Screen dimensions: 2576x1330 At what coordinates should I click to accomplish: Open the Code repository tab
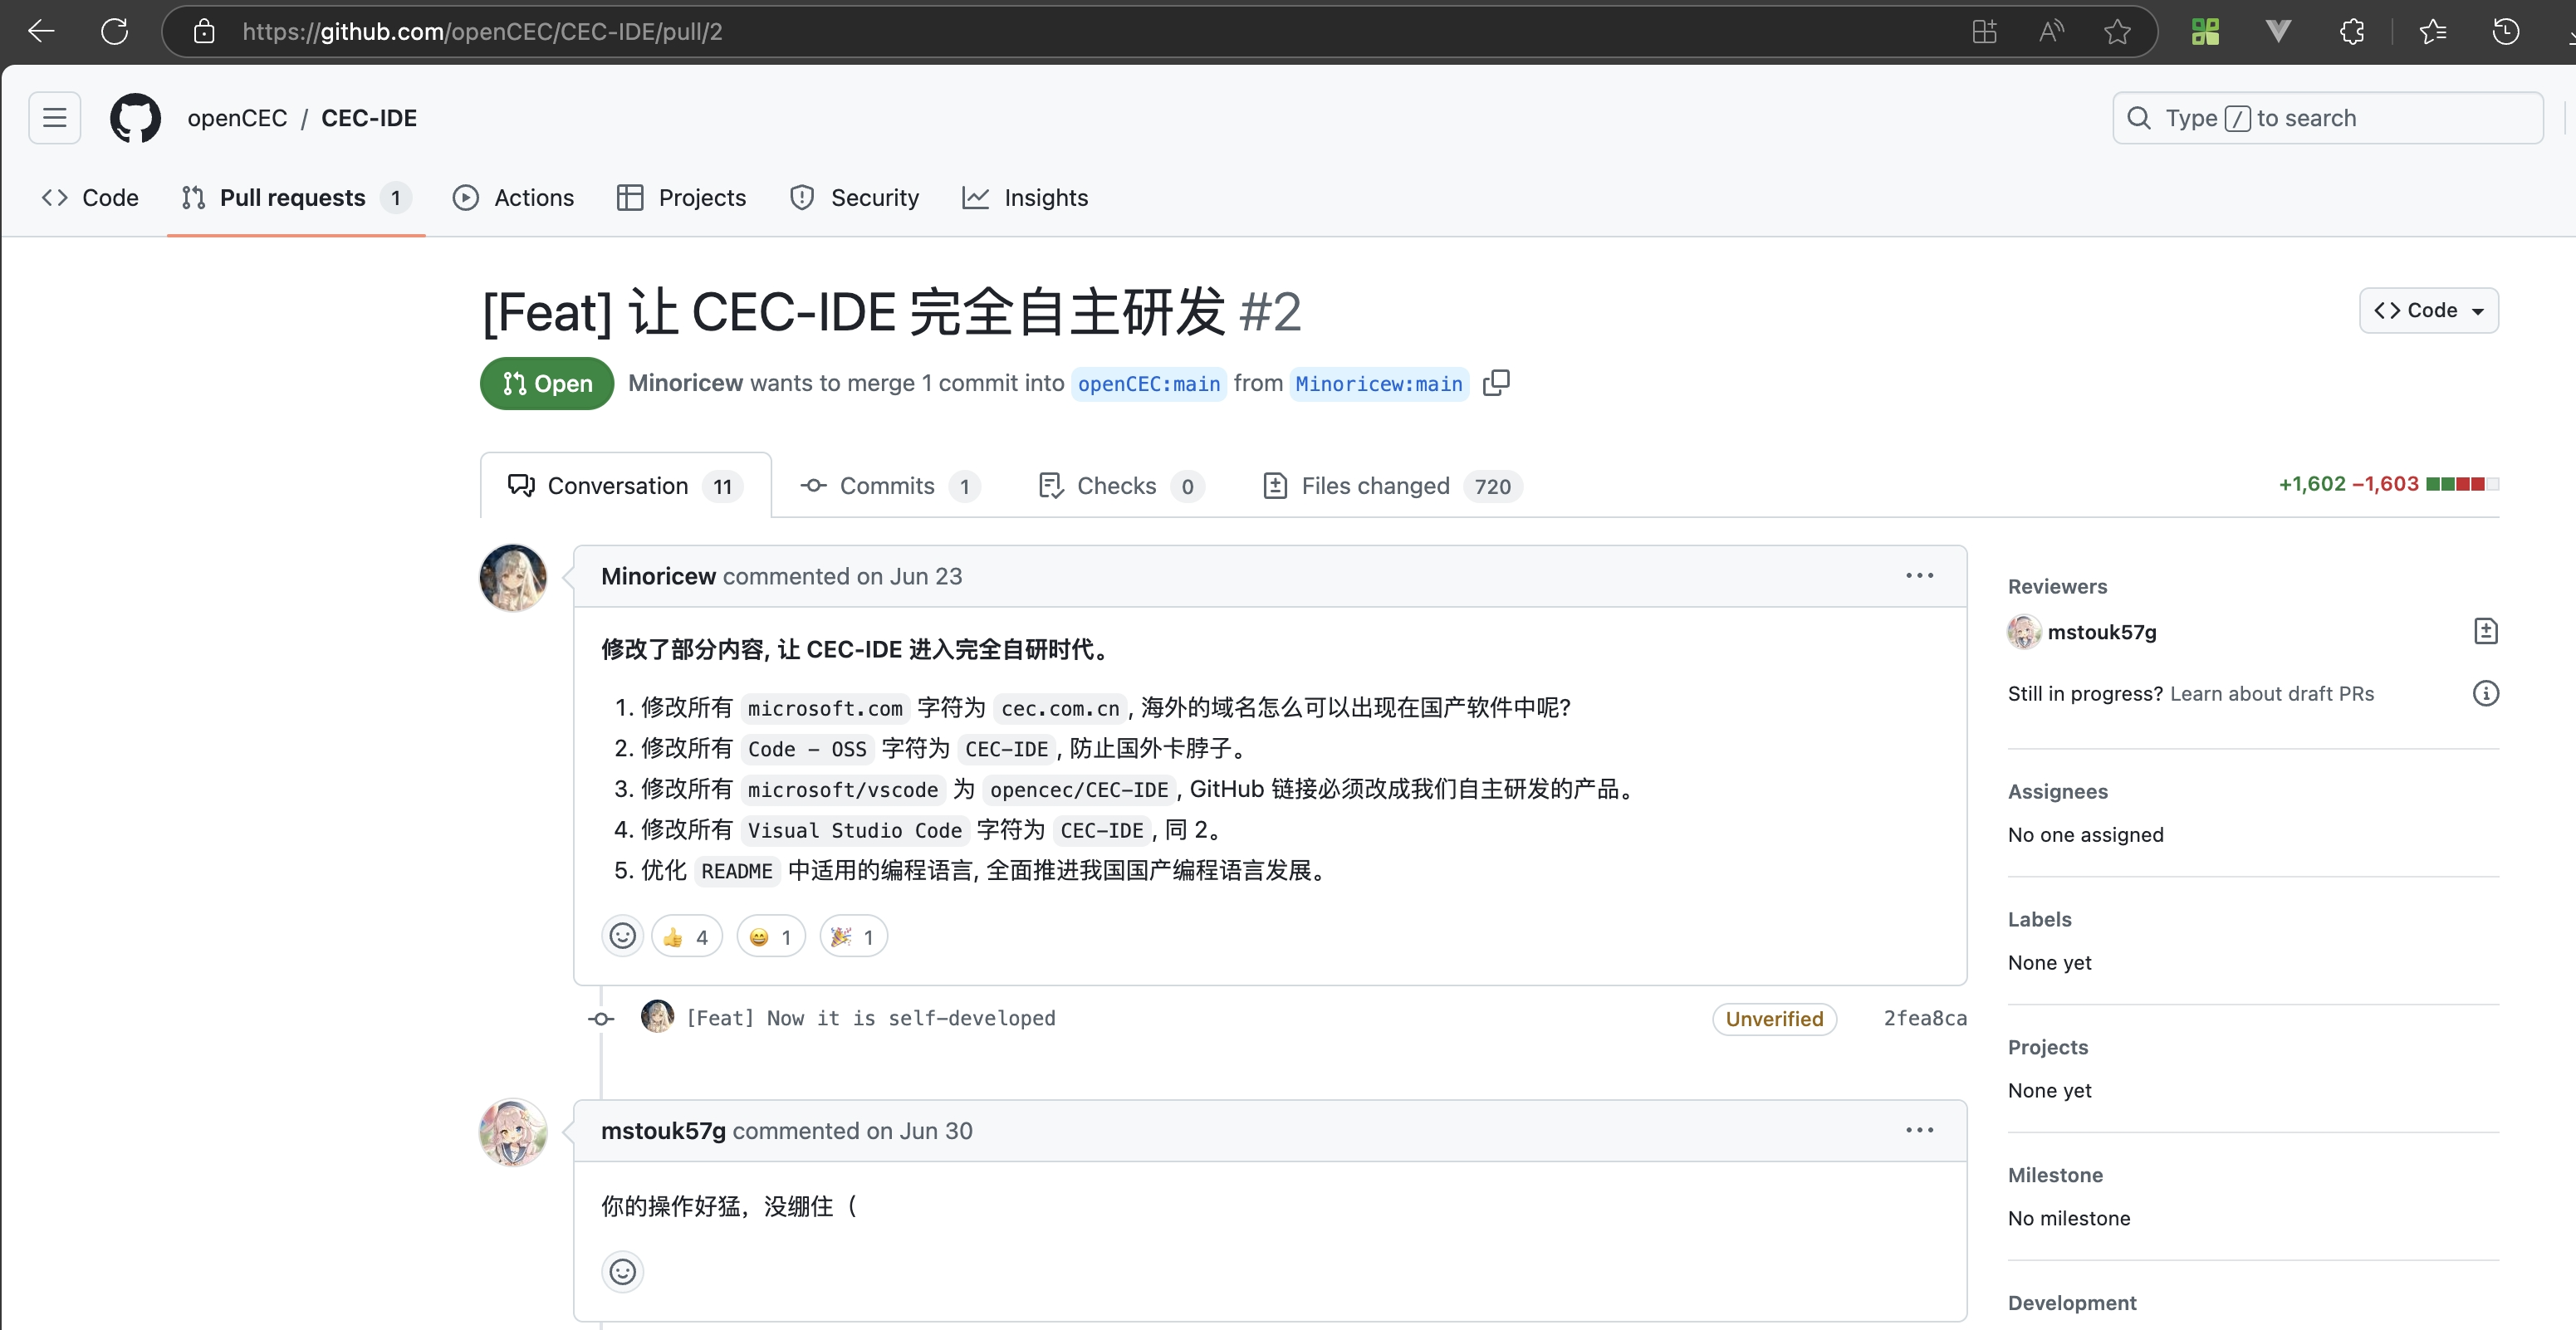pyautogui.click(x=90, y=198)
